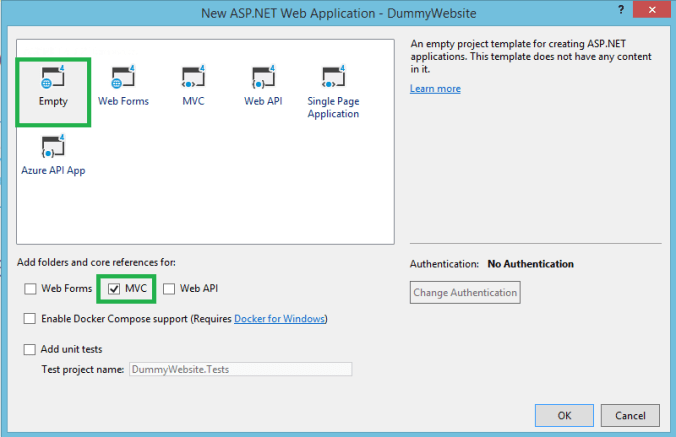676x437 pixels.
Task: Pick the MVC template icon
Action: click(193, 78)
